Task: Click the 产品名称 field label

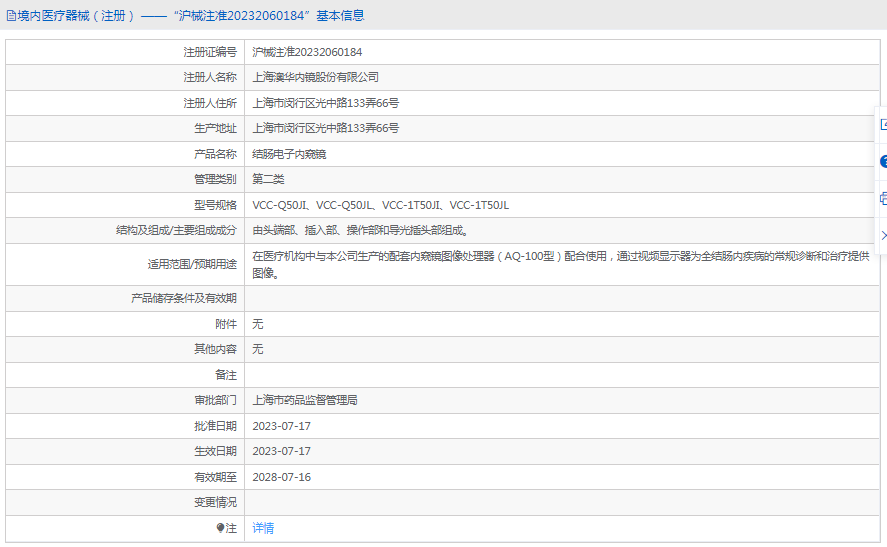Action: coord(216,154)
